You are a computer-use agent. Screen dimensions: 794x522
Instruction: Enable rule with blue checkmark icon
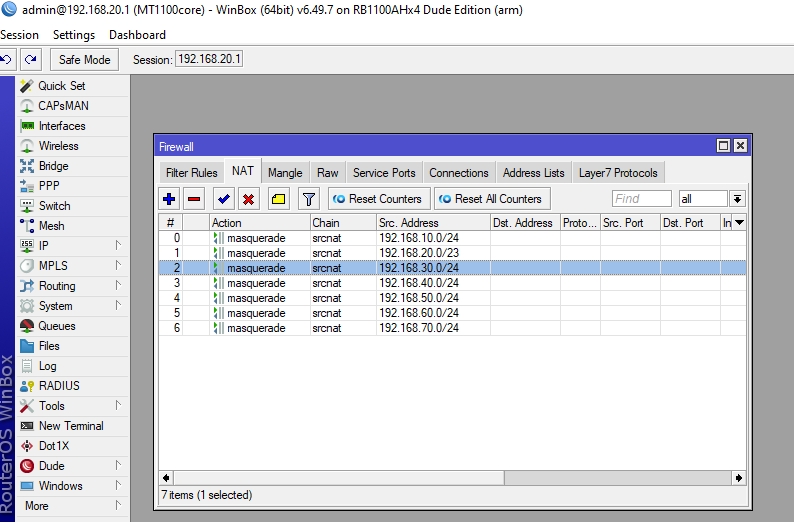tap(223, 199)
